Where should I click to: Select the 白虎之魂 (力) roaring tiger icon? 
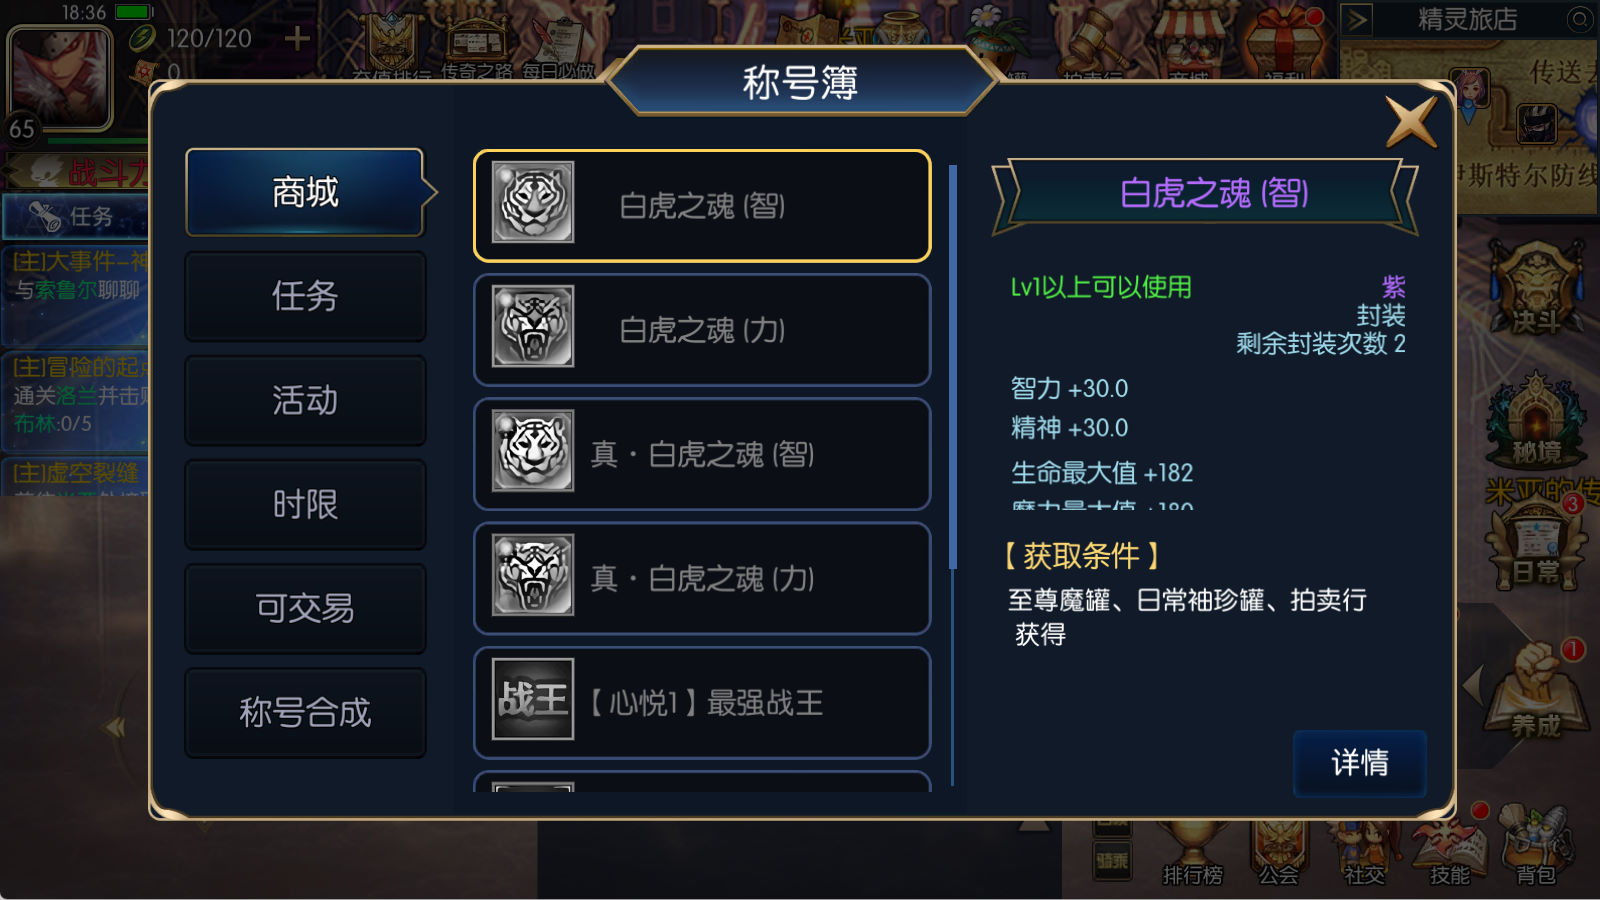[x=533, y=327]
